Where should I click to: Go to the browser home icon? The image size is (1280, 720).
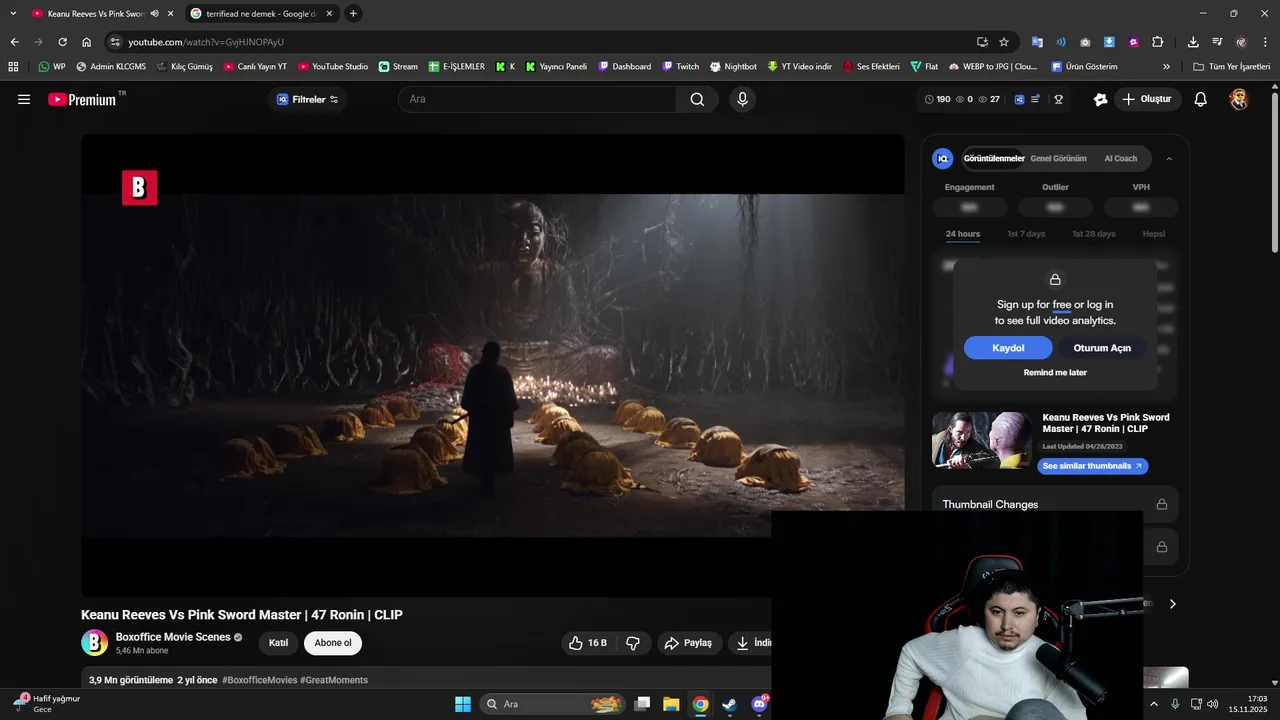pos(86,42)
